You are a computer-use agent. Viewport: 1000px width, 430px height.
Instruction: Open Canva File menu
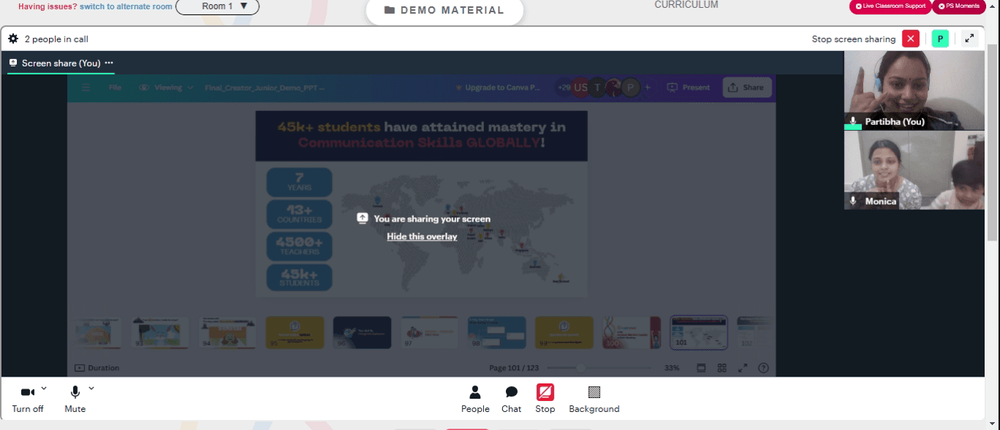pyautogui.click(x=115, y=87)
